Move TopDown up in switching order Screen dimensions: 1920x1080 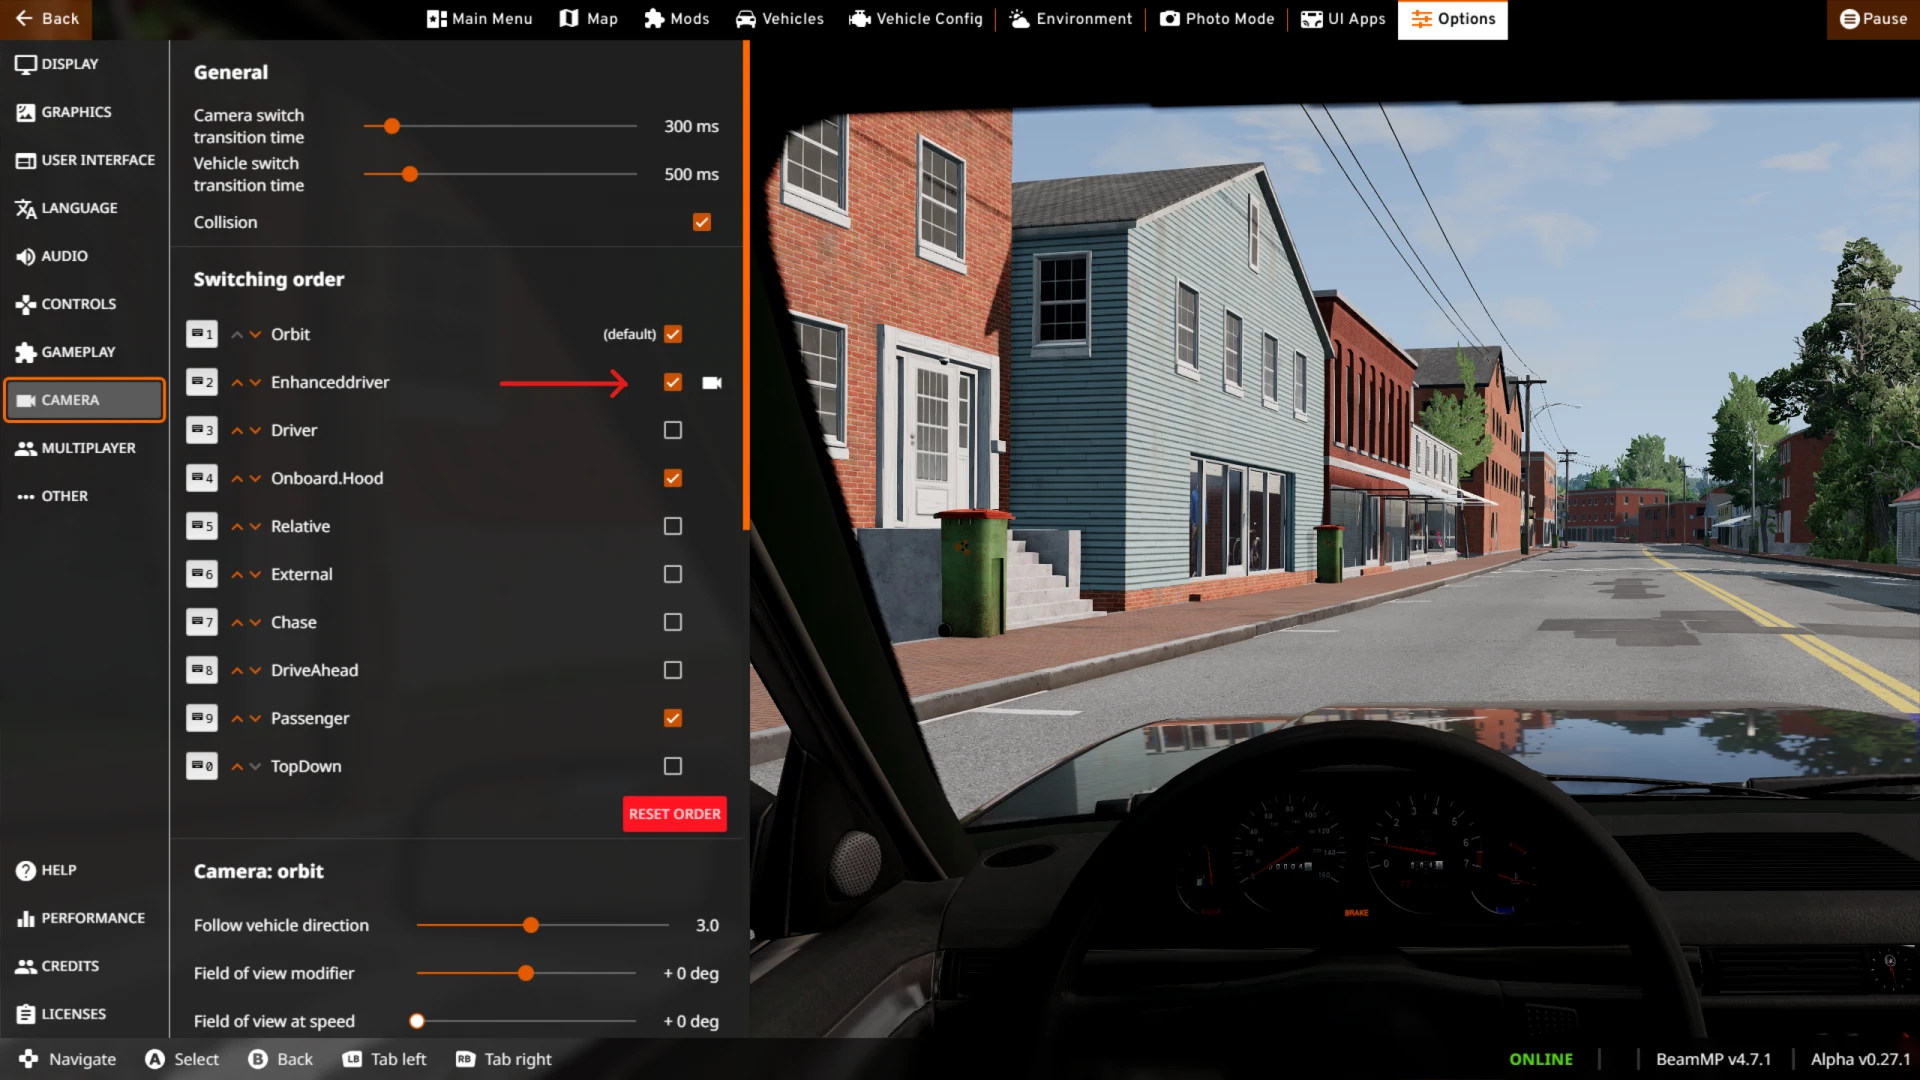(237, 766)
